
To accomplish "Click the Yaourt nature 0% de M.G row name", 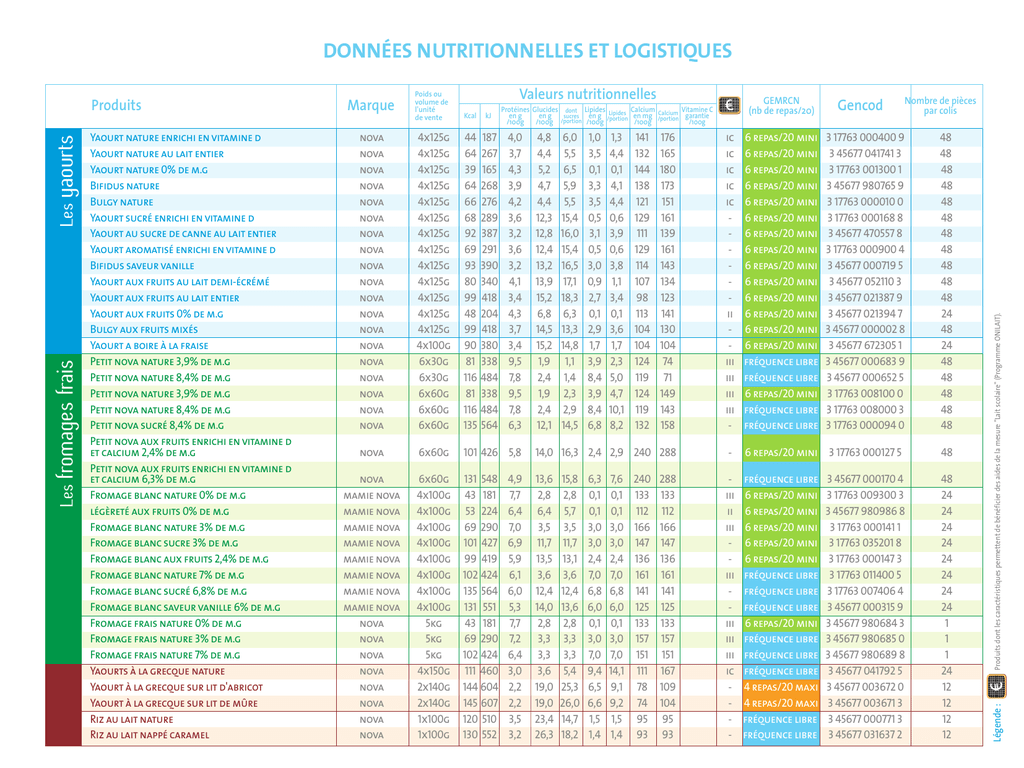I will [149, 170].
